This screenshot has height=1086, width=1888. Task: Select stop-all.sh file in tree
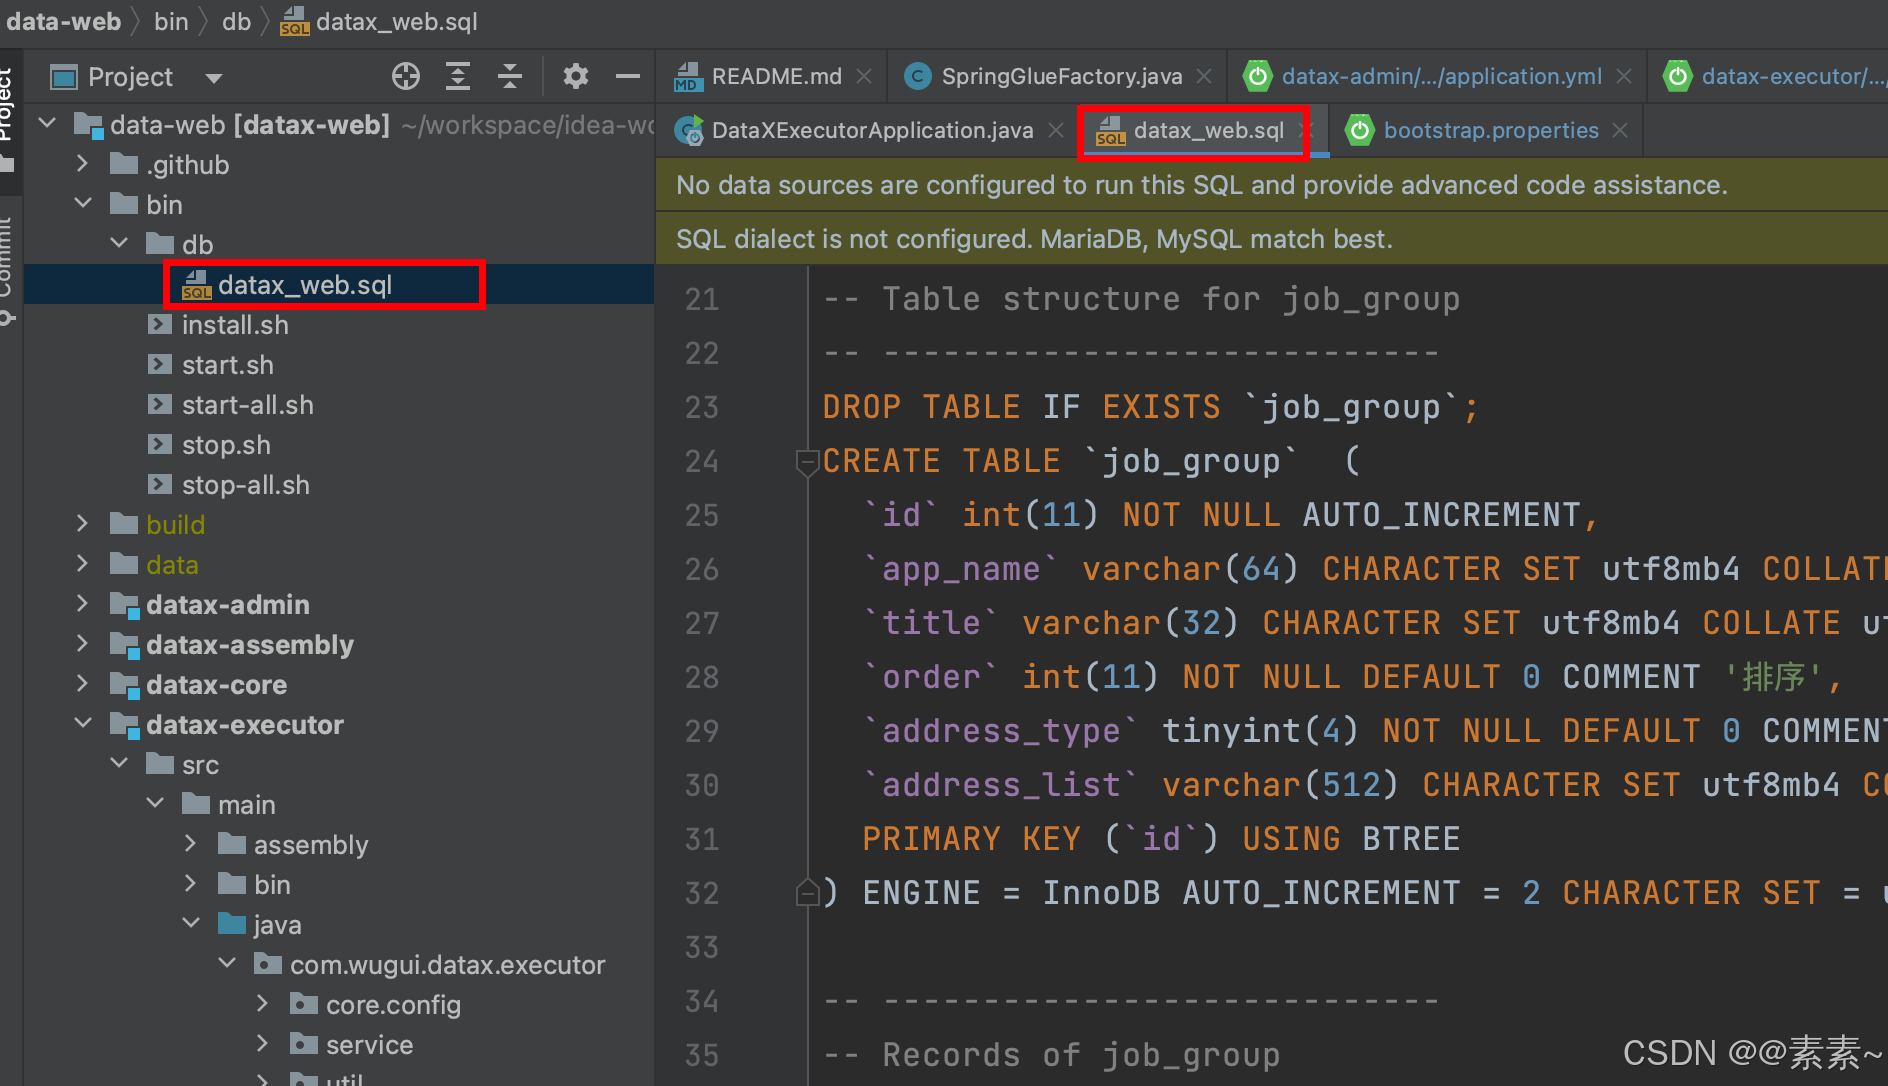(x=339, y=485)
